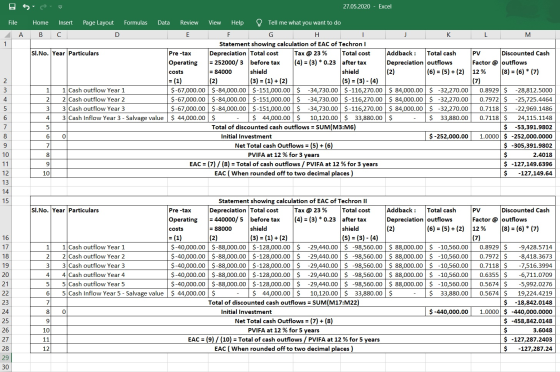The height and width of the screenshot is (372, 560).
Task: Click the PVIFA value 3.6048
Action: coord(528,330)
